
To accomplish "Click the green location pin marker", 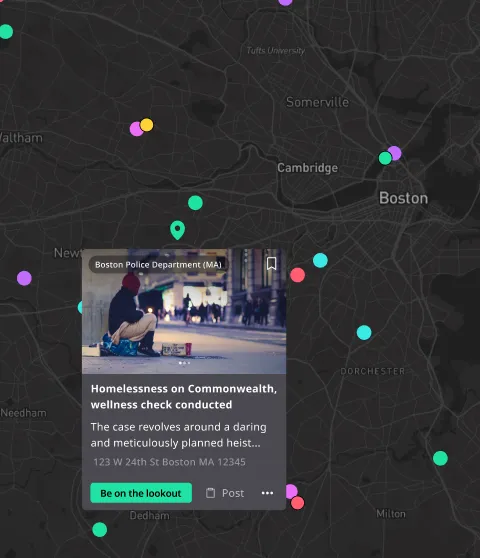I will (x=178, y=230).
